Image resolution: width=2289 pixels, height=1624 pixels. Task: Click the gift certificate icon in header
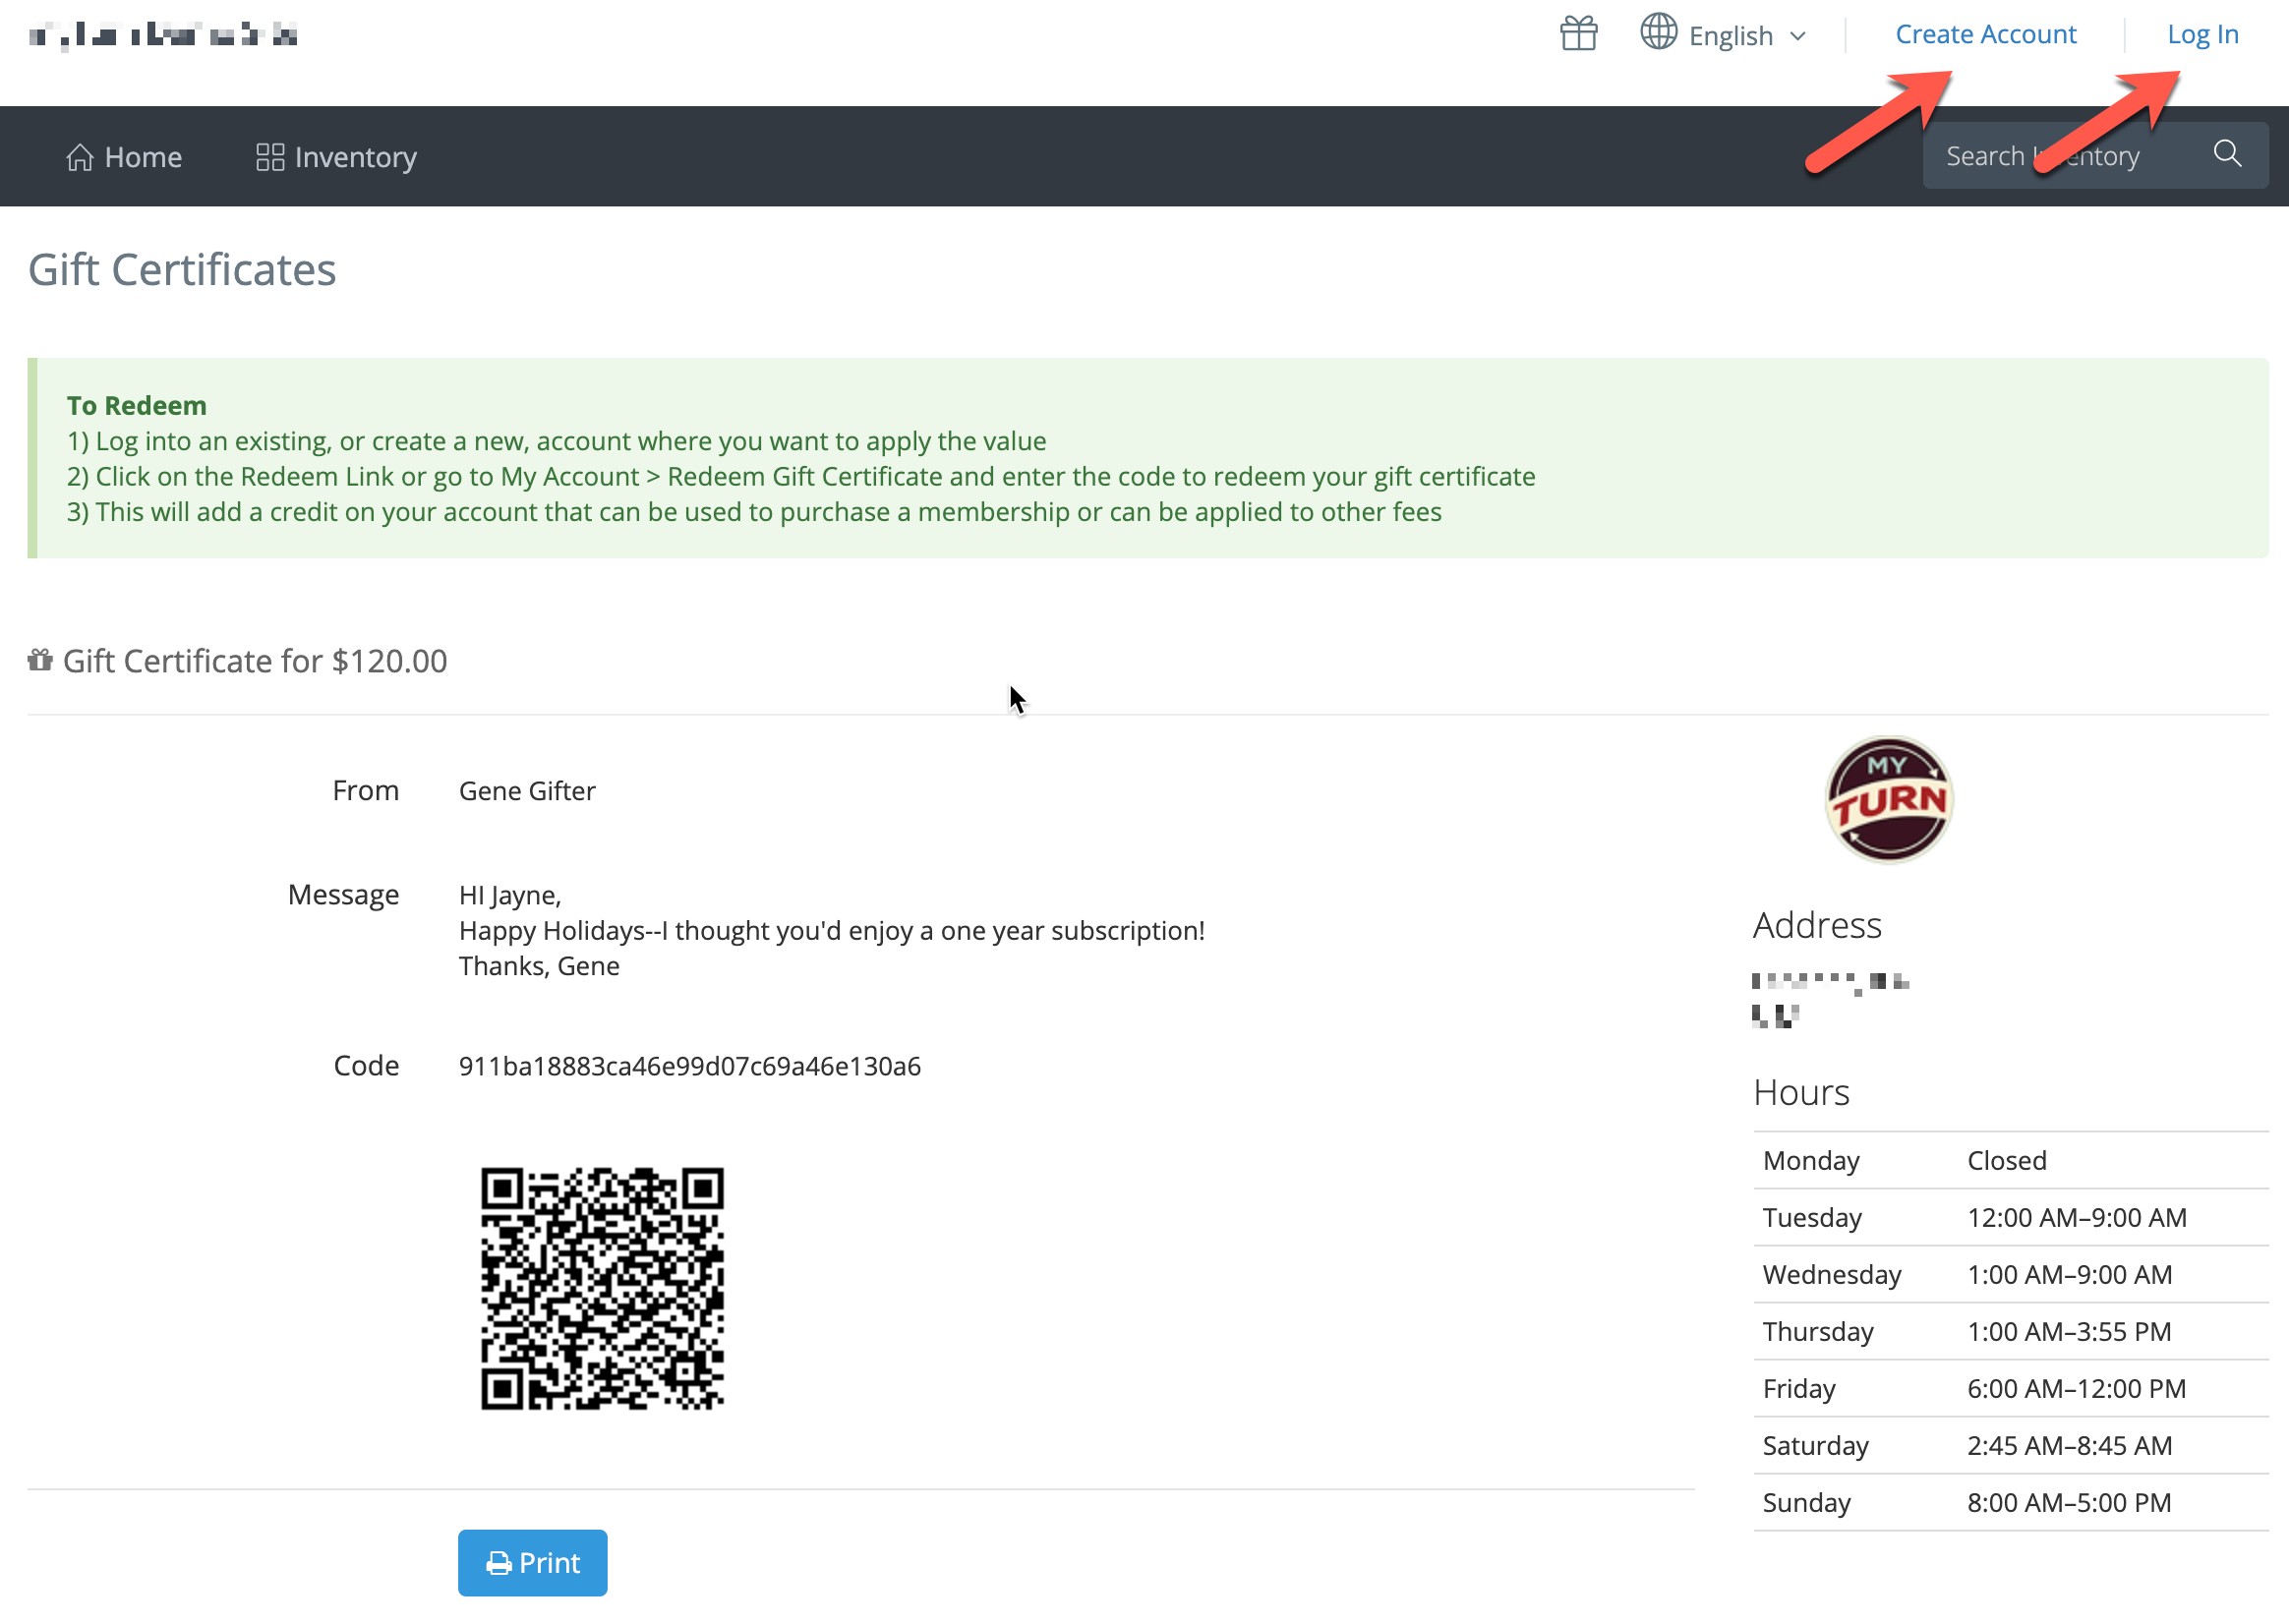click(x=1578, y=34)
